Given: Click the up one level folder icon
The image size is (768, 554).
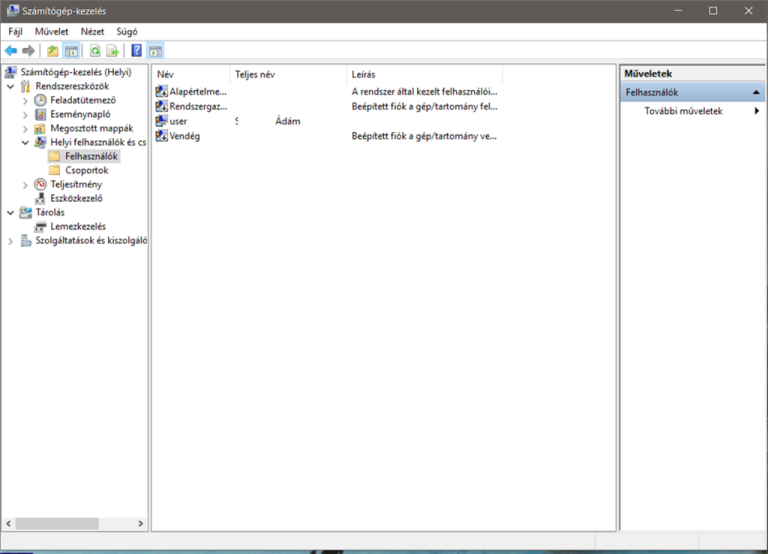Looking at the screenshot, I should [52, 50].
